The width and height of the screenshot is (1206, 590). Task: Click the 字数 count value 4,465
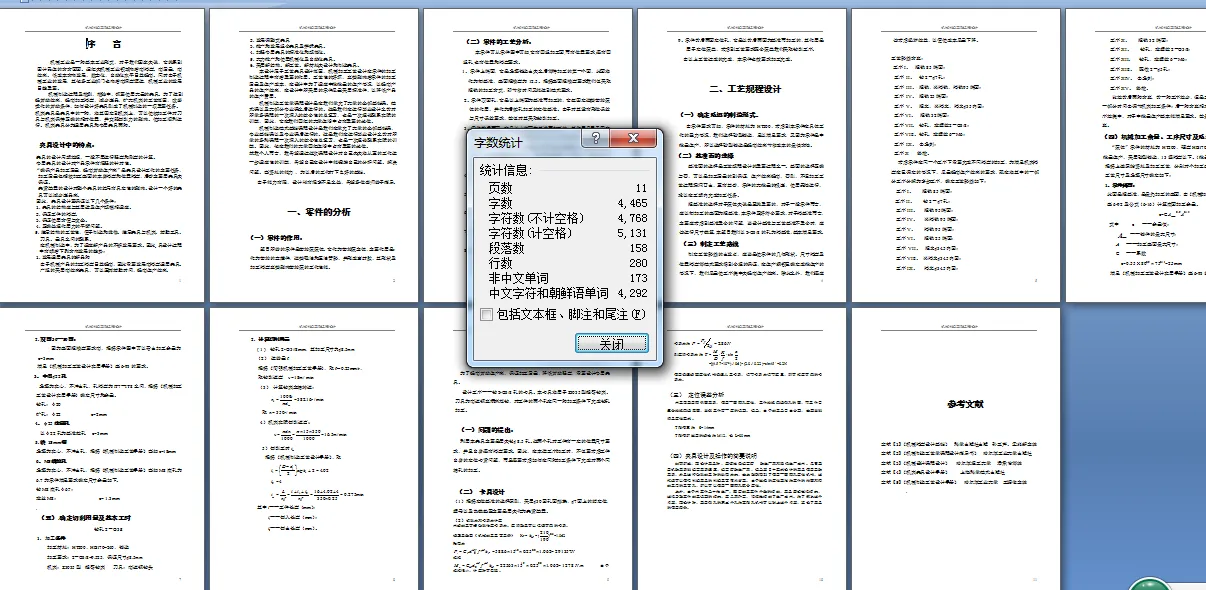point(634,204)
